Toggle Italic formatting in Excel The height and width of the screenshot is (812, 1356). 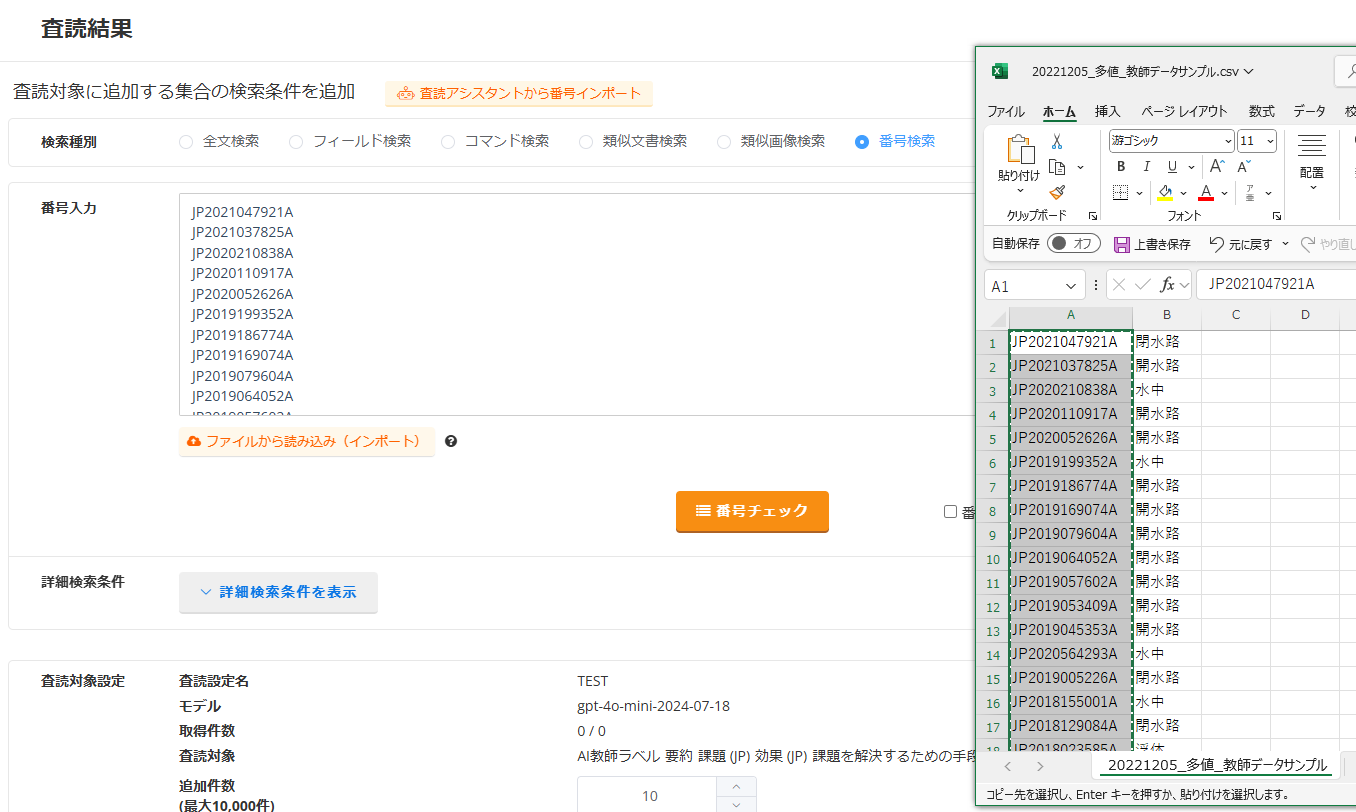coord(1146,167)
